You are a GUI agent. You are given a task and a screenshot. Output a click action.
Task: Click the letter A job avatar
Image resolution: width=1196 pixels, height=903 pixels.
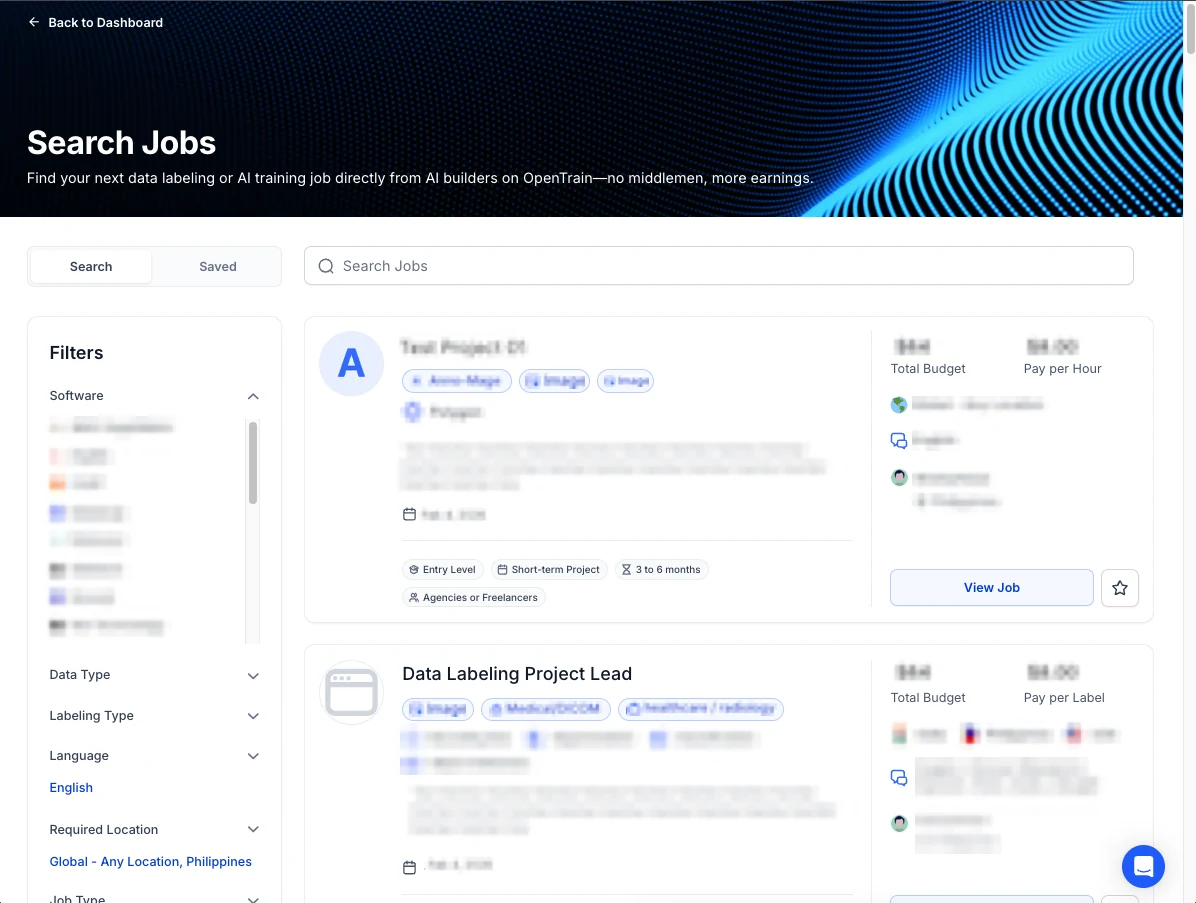(x=351, y=363)
